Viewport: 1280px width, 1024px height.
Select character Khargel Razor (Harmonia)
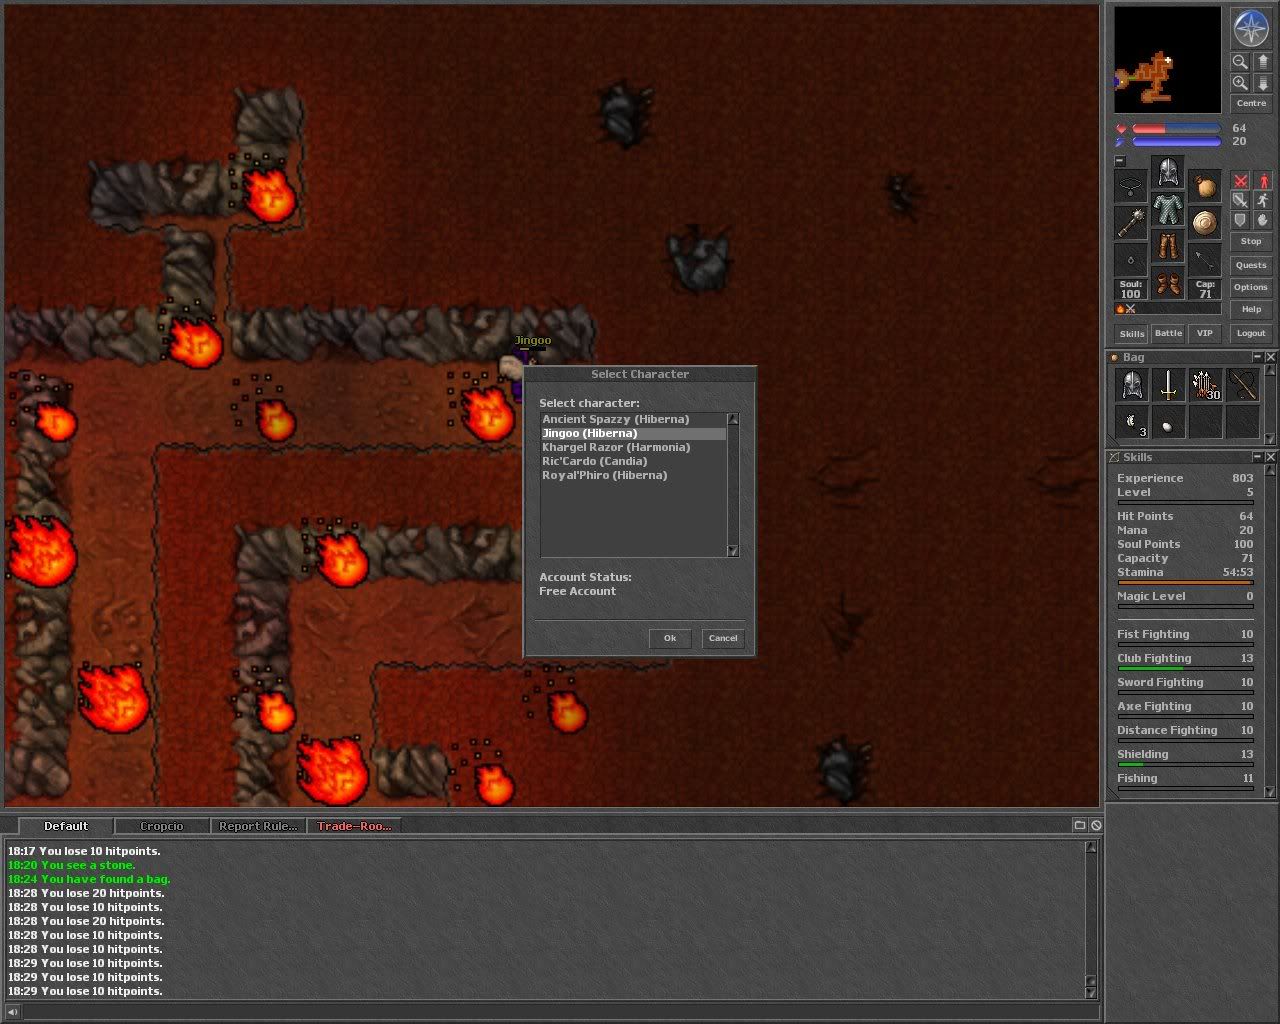[633, 447]
